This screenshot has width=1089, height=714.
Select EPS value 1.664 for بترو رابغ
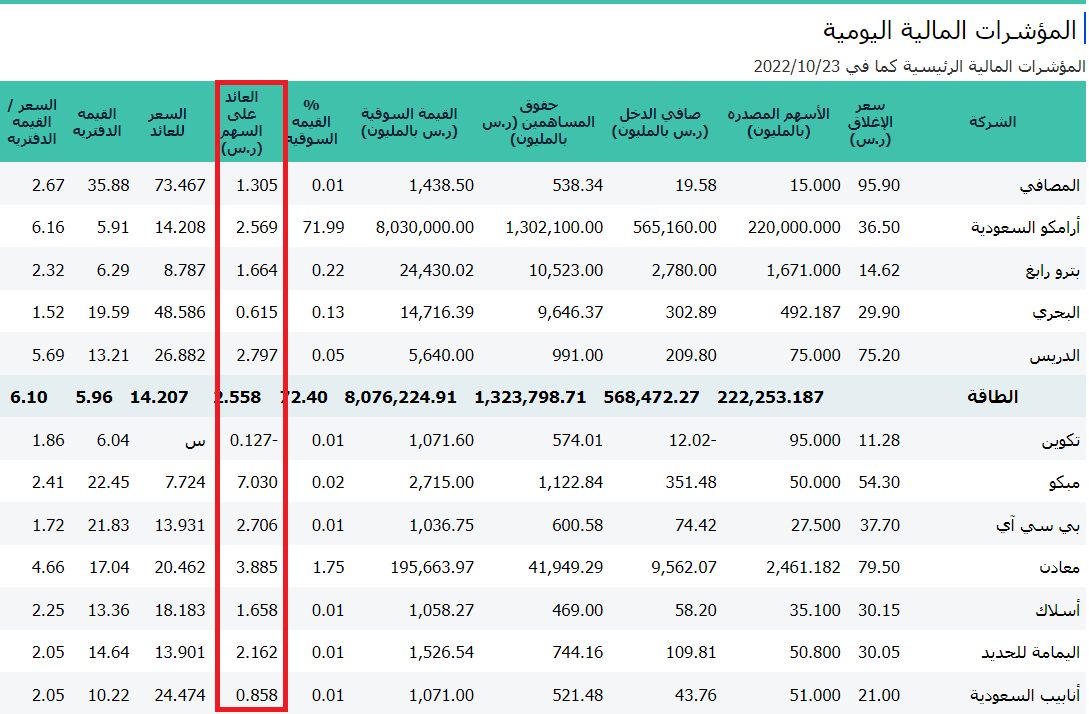257,270
